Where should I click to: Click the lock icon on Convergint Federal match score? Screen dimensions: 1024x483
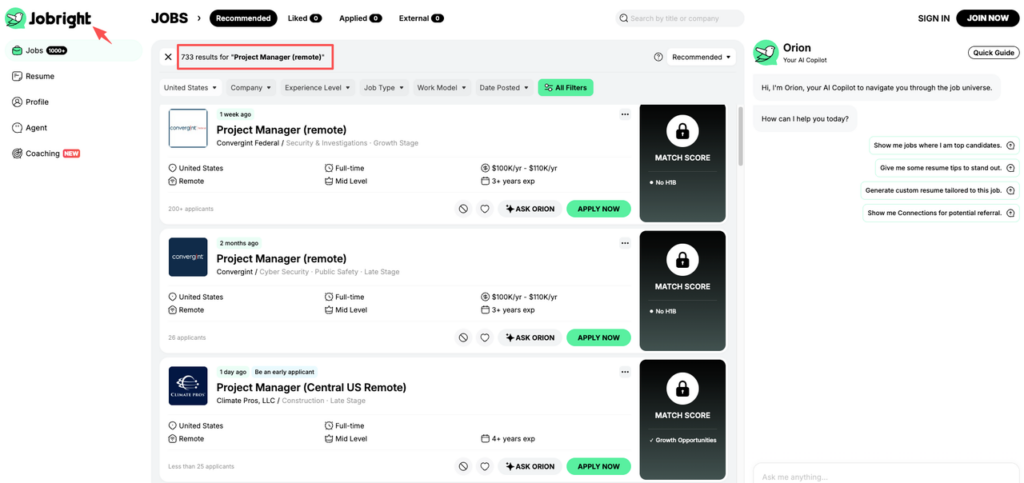pyautogui.click(x=682, y=132)
